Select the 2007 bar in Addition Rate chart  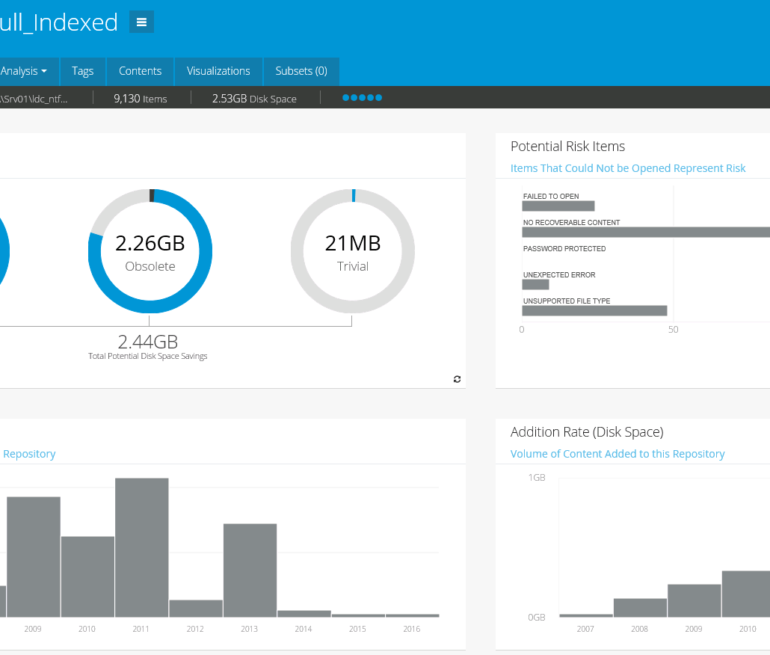pos(586,615)
